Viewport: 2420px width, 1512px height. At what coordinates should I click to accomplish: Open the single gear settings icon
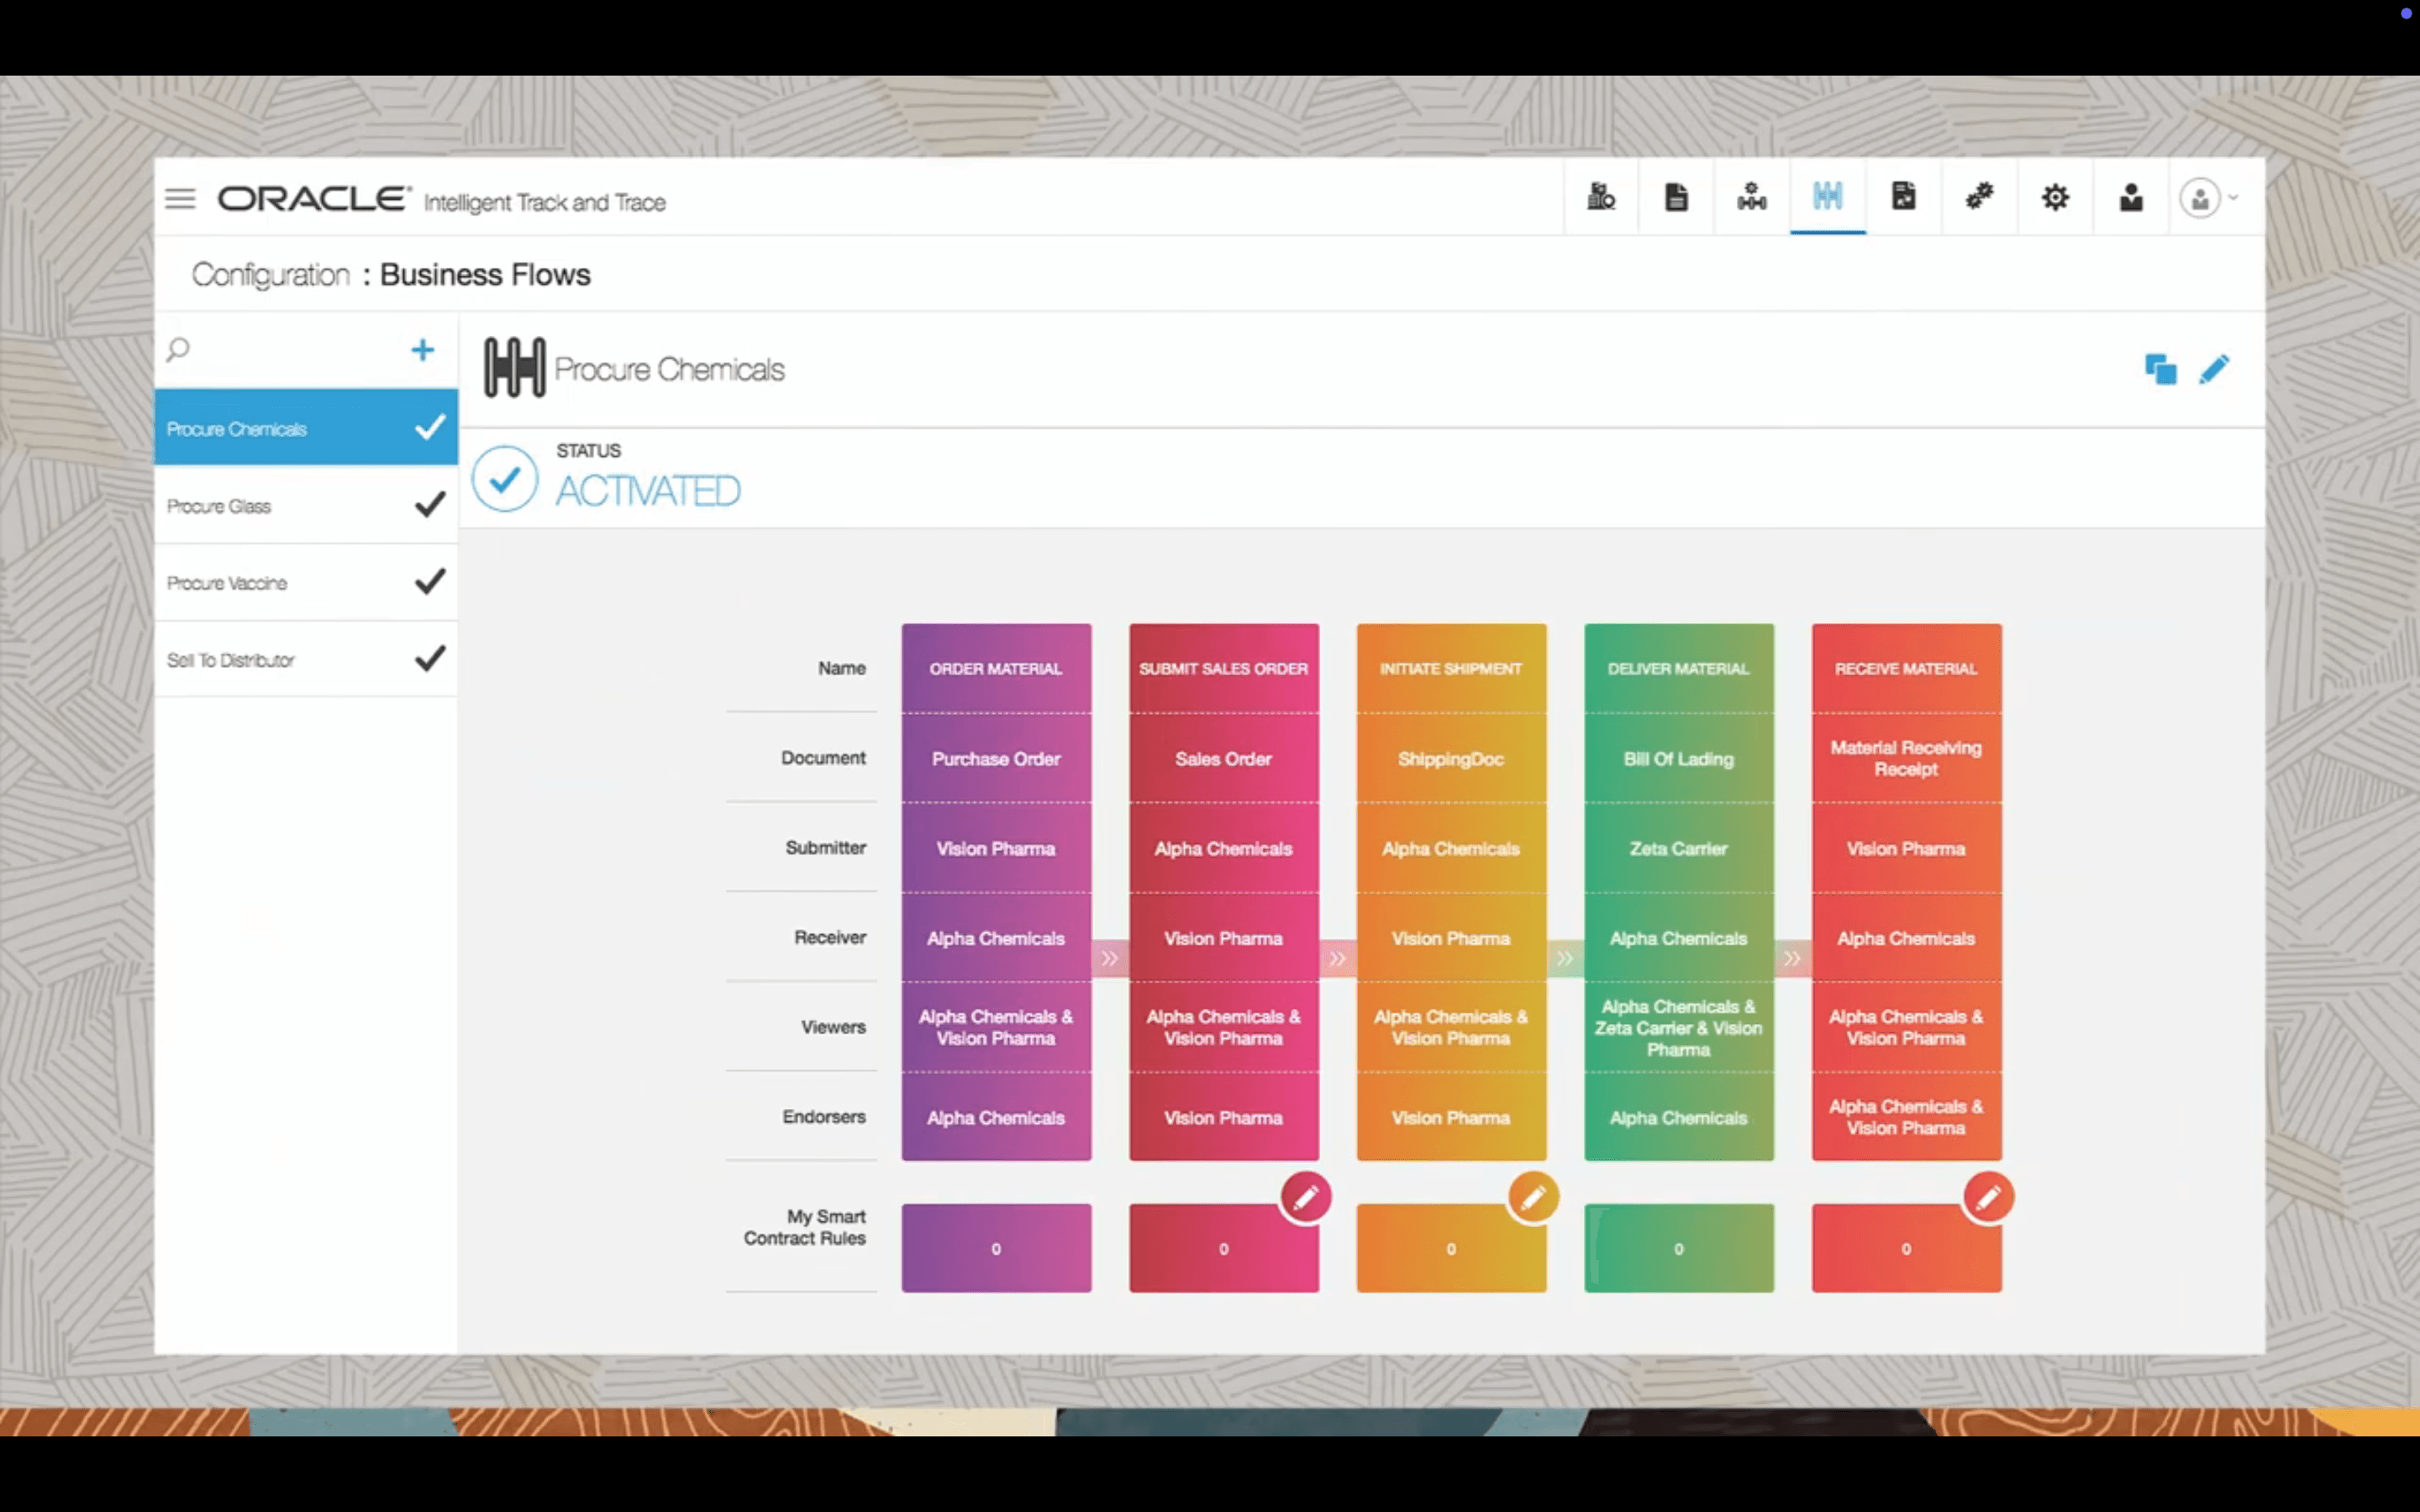click(x=2055, y=197)
